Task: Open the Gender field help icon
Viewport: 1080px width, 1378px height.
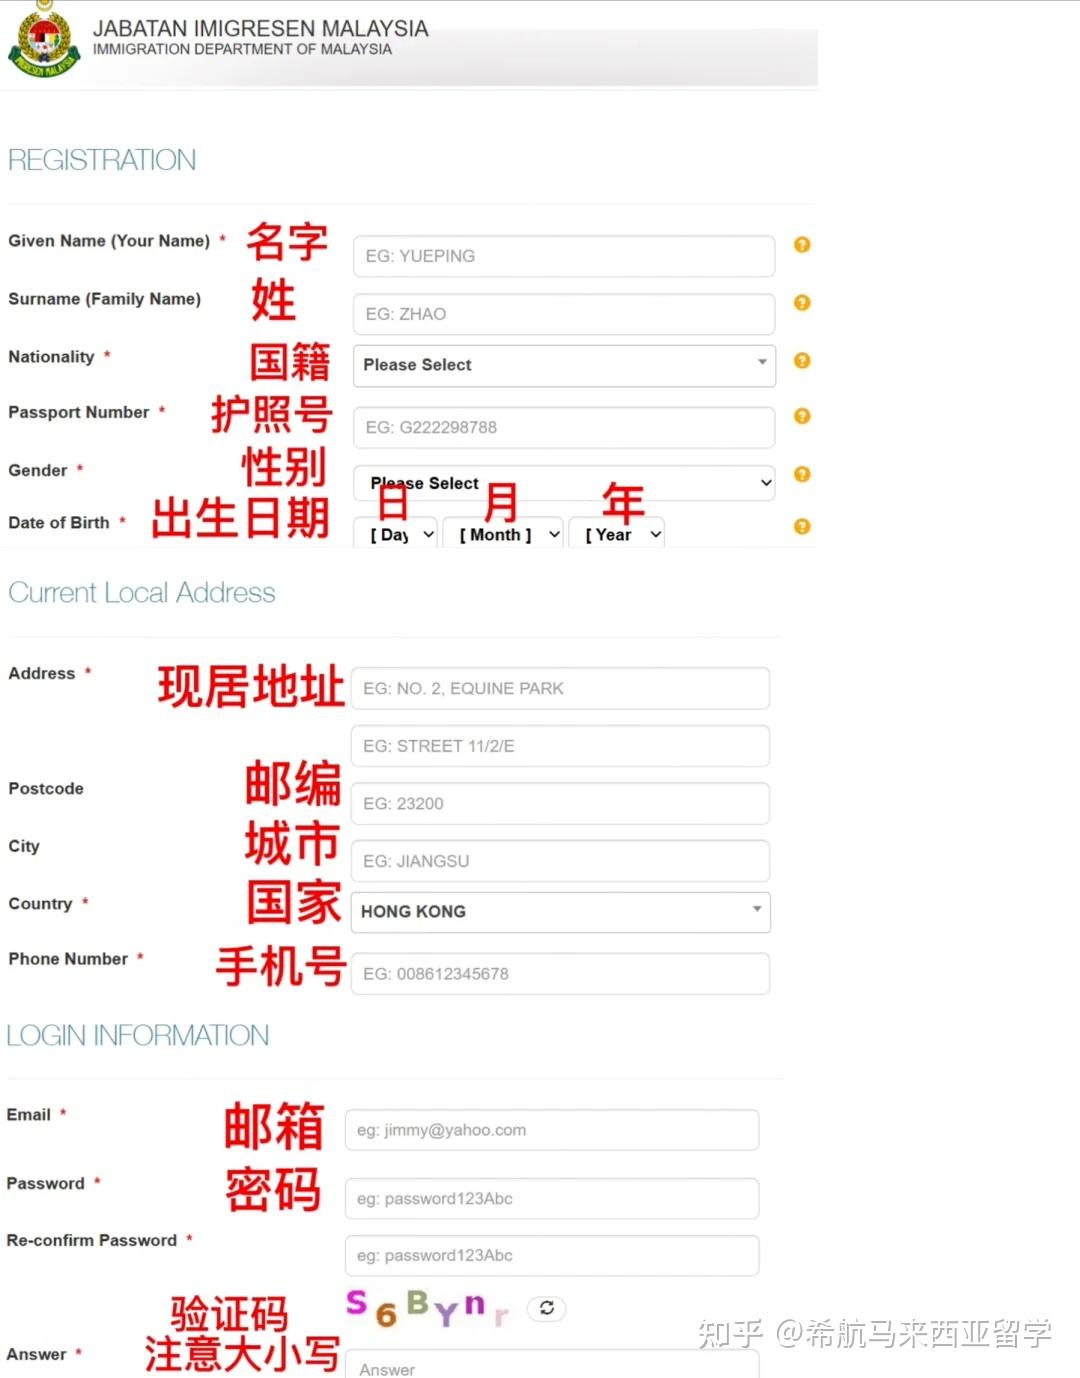Action: tap(801, 474)
